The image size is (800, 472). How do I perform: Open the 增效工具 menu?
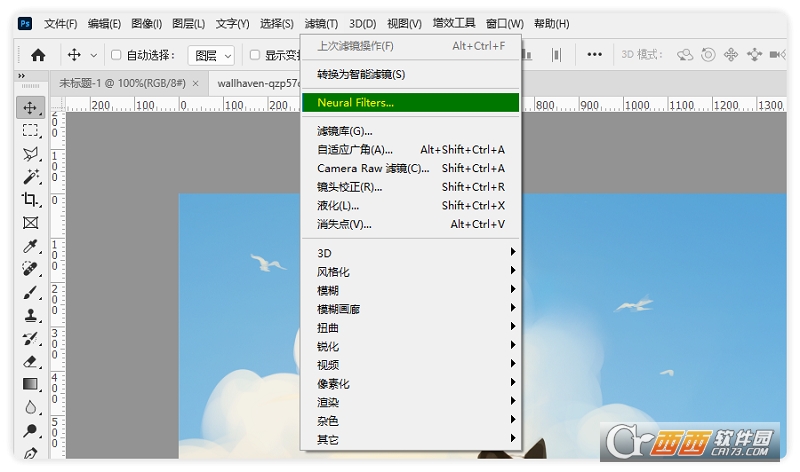[454, 23]
